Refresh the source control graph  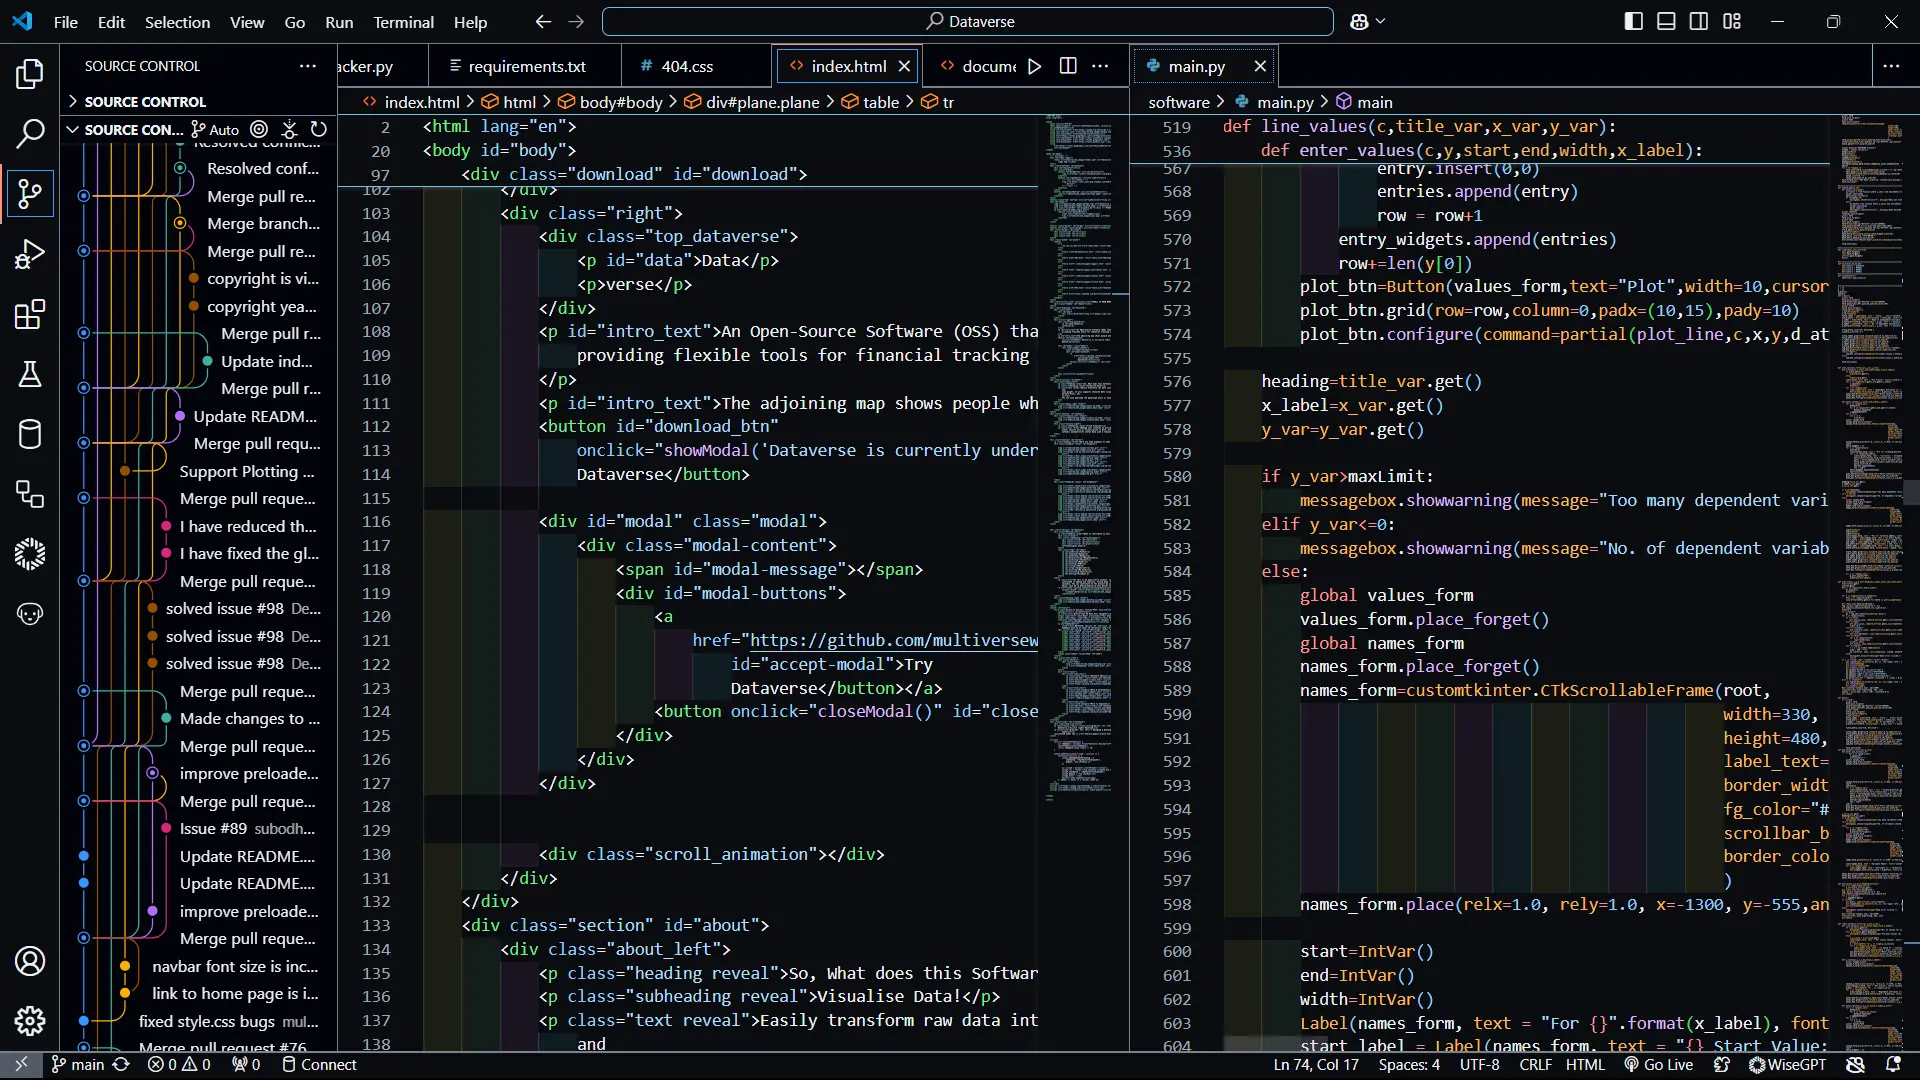pyautogui.click(x=319, y=129)
